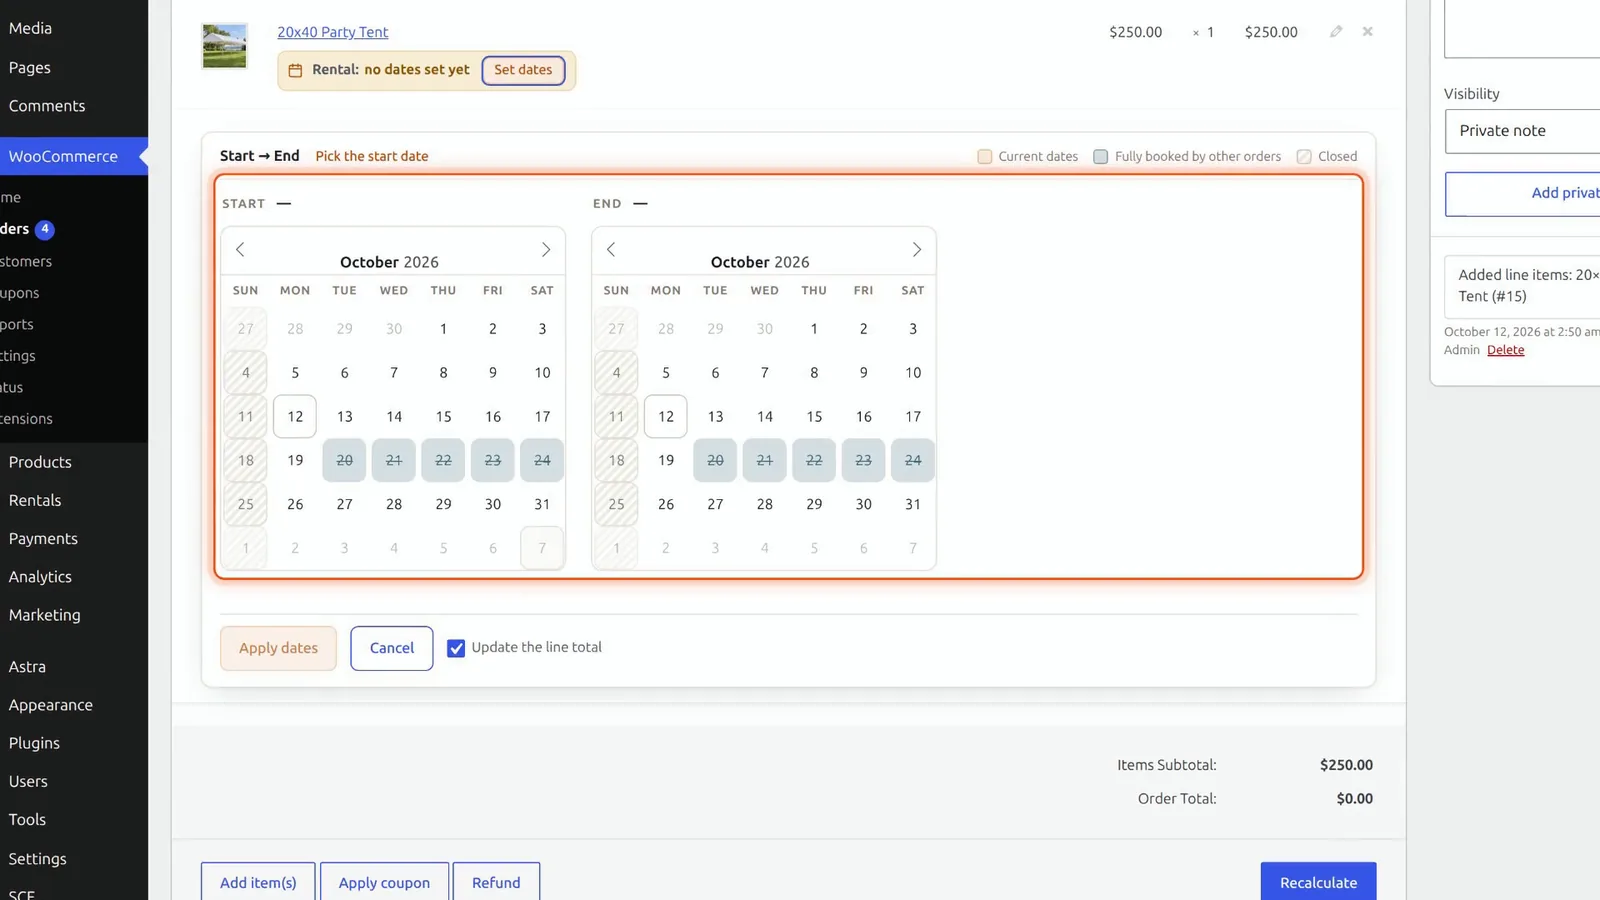1600x900 pixels.
Task: Select October 12 in START calendar
Action: tap(295, 416)
